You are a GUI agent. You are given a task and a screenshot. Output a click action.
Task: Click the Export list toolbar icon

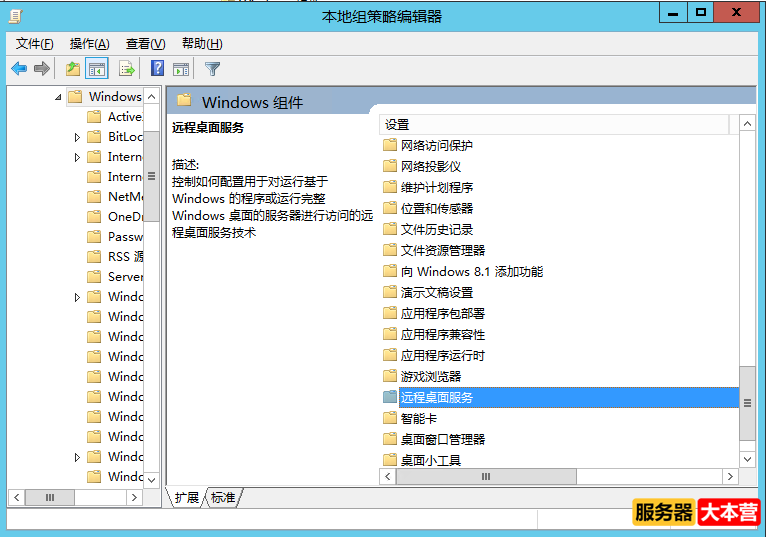126,69
